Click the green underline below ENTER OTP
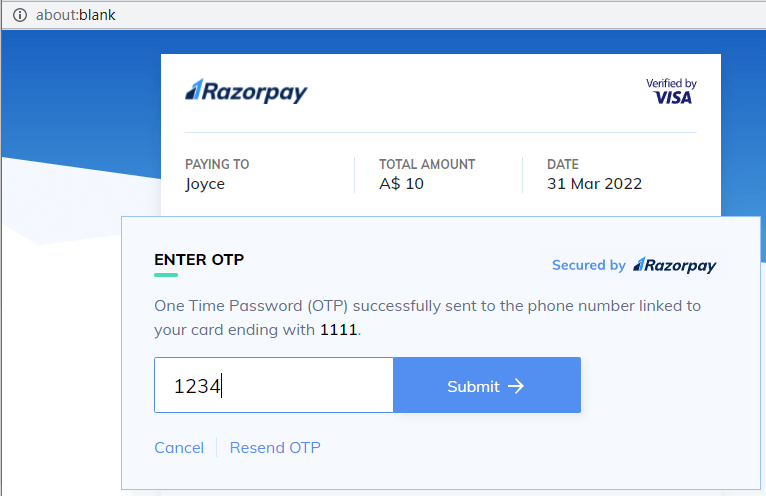Image resolution: width=766 pixels, height=496 pixels. point(166,275)
